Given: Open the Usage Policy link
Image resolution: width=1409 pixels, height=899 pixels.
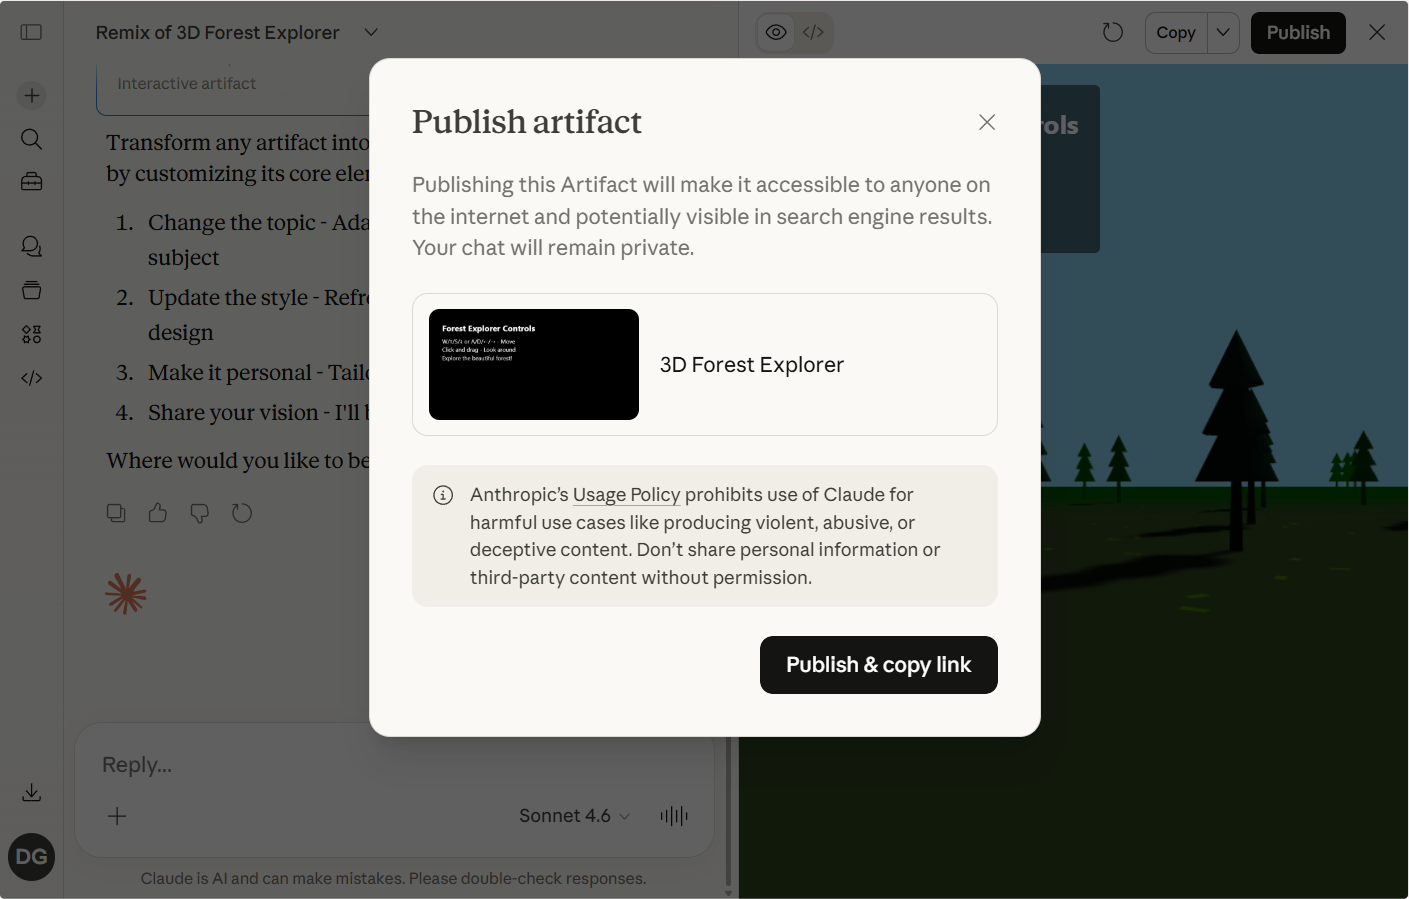Looking at the screenshot, I should pyautogui.click(x=626, y=495).
